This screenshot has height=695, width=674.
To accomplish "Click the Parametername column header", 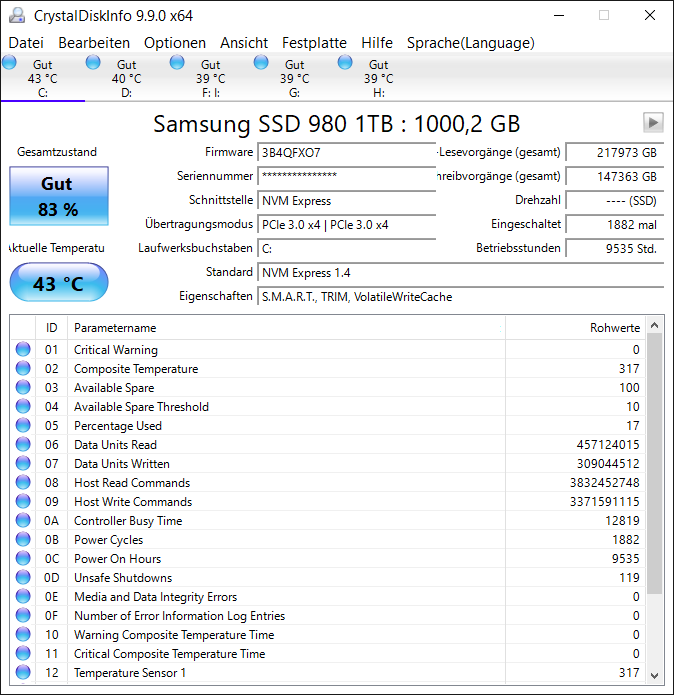I will click(x=286, y=328).
